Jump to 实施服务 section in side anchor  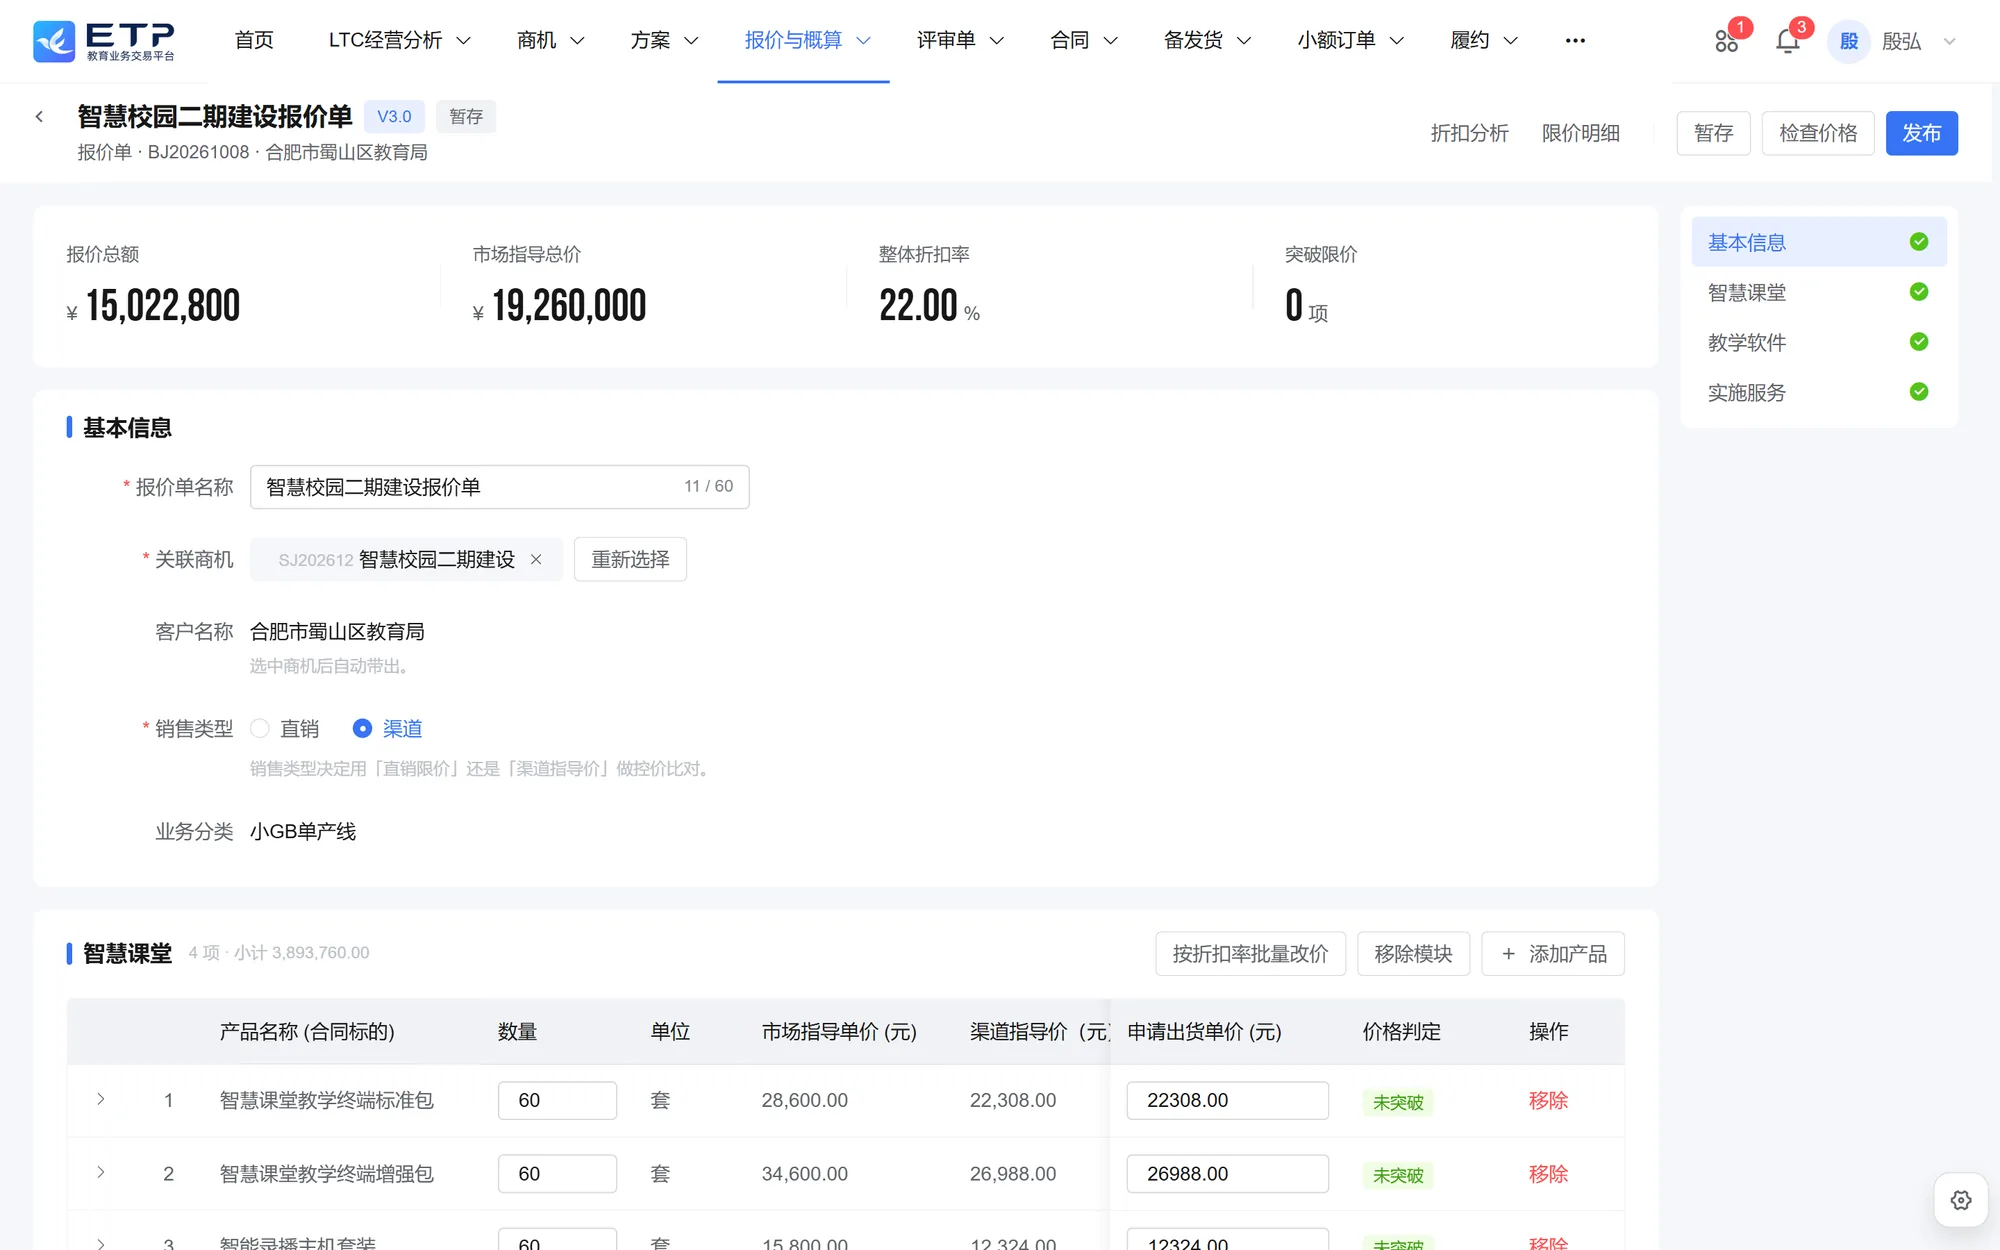click(1818, 393)
